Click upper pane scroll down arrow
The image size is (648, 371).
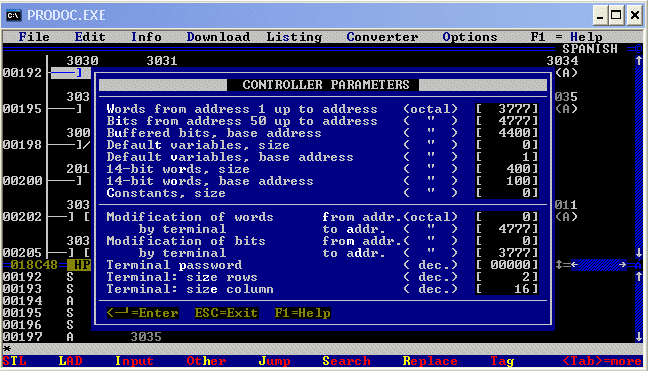coord(638,252)
